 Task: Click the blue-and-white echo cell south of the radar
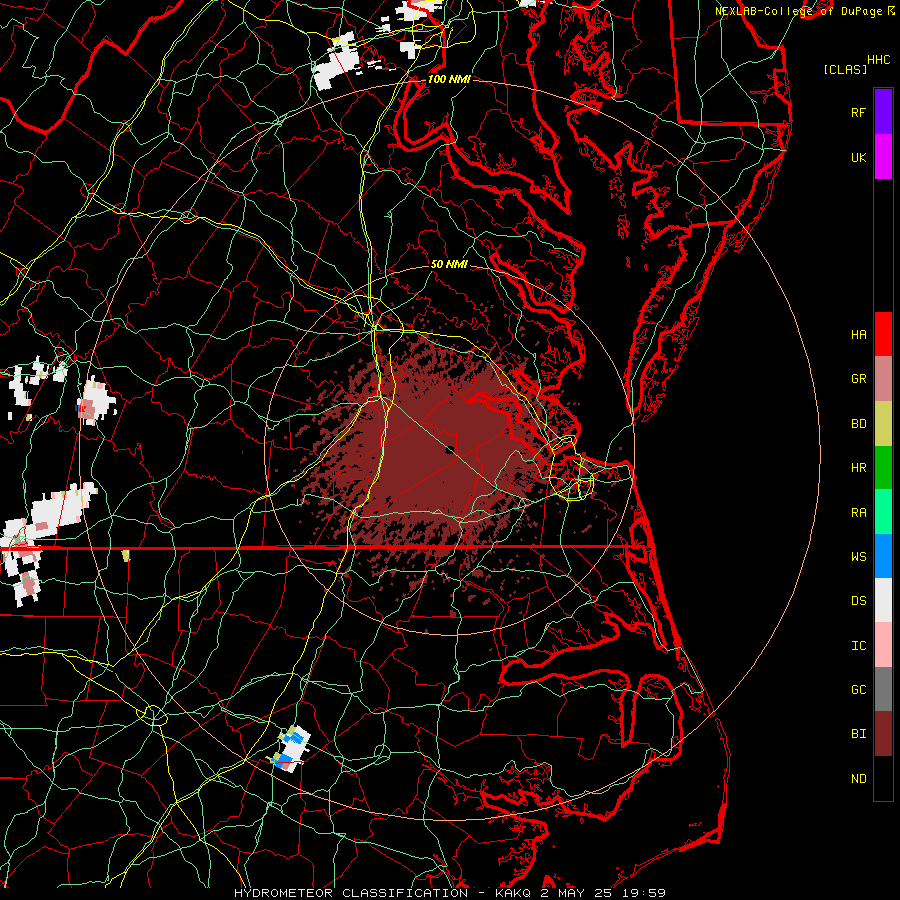(x=292, y=748)
